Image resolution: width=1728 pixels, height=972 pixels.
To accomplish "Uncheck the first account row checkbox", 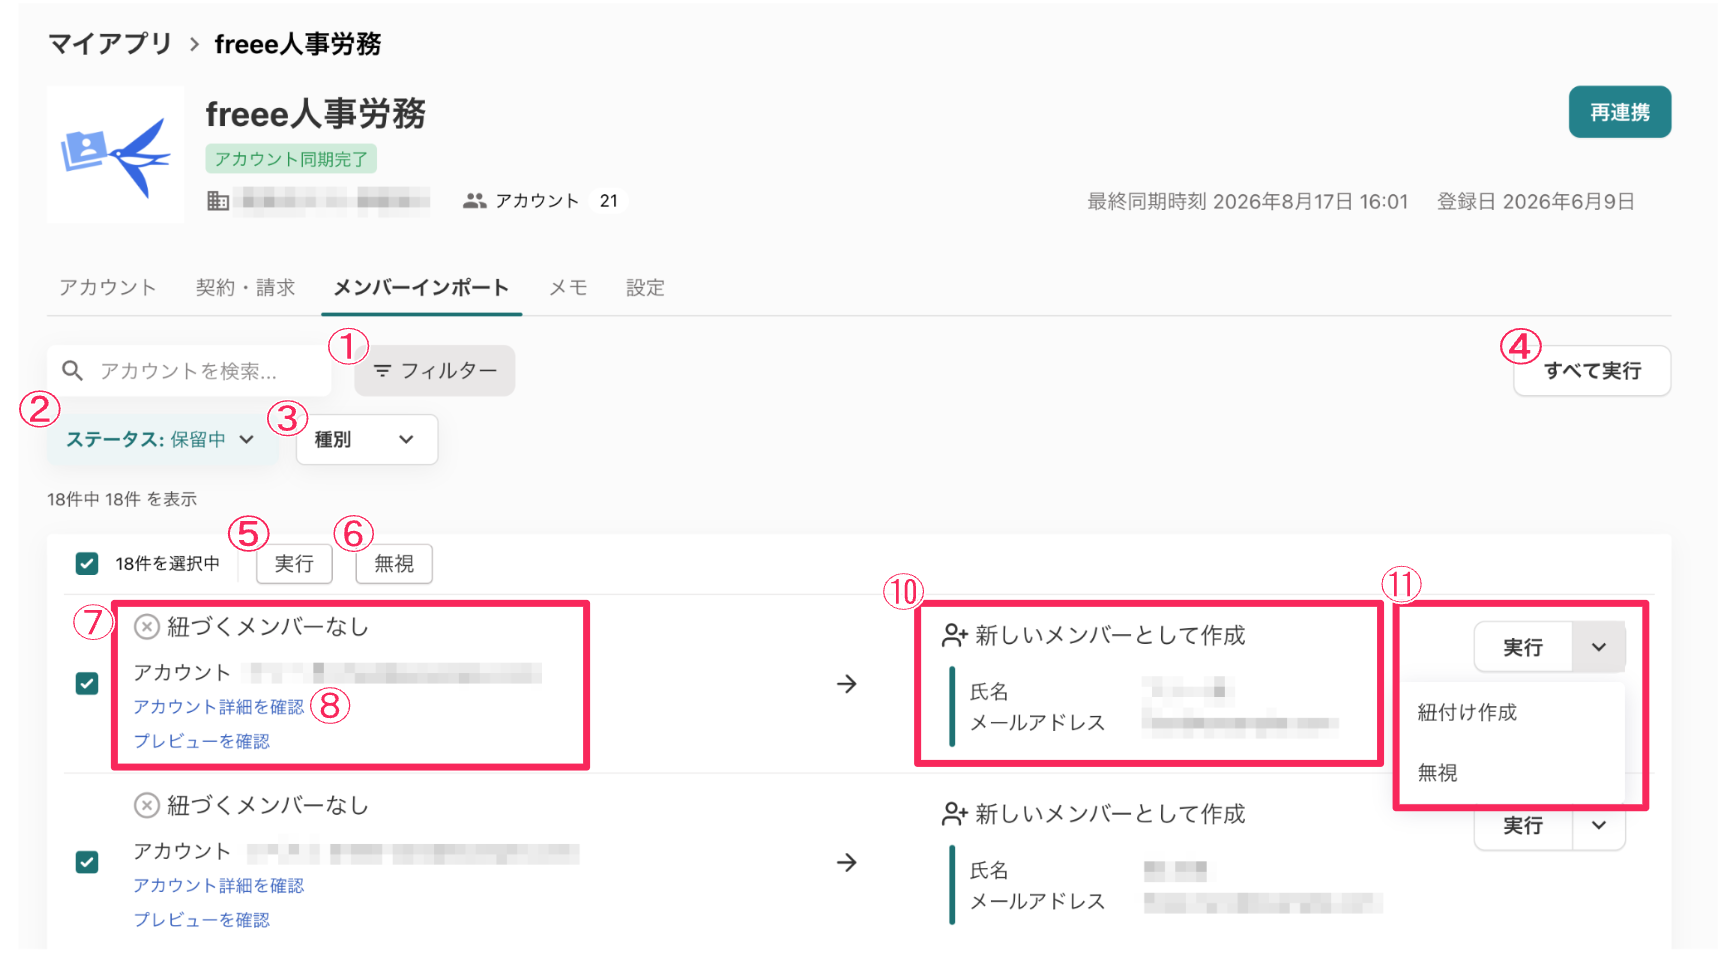I will [x=87, y=684].
